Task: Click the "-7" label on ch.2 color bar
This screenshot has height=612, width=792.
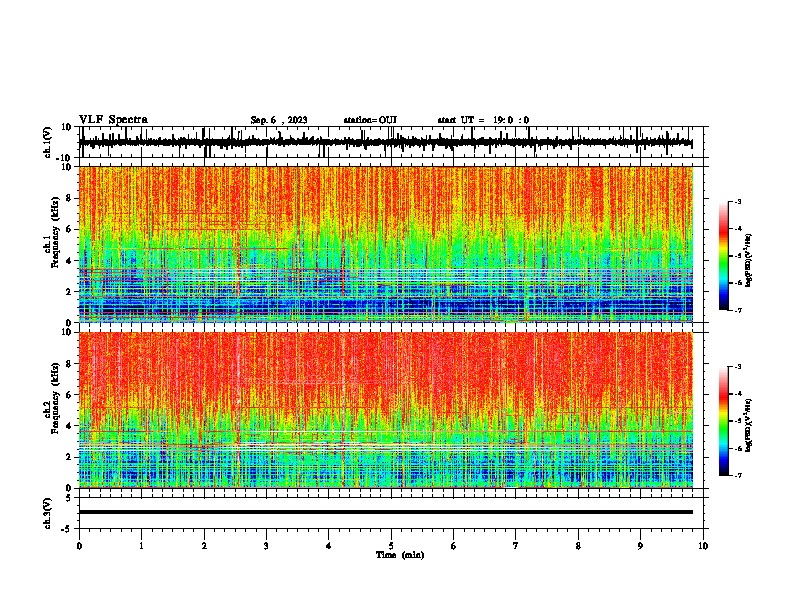Action: (x=738, y=475)
